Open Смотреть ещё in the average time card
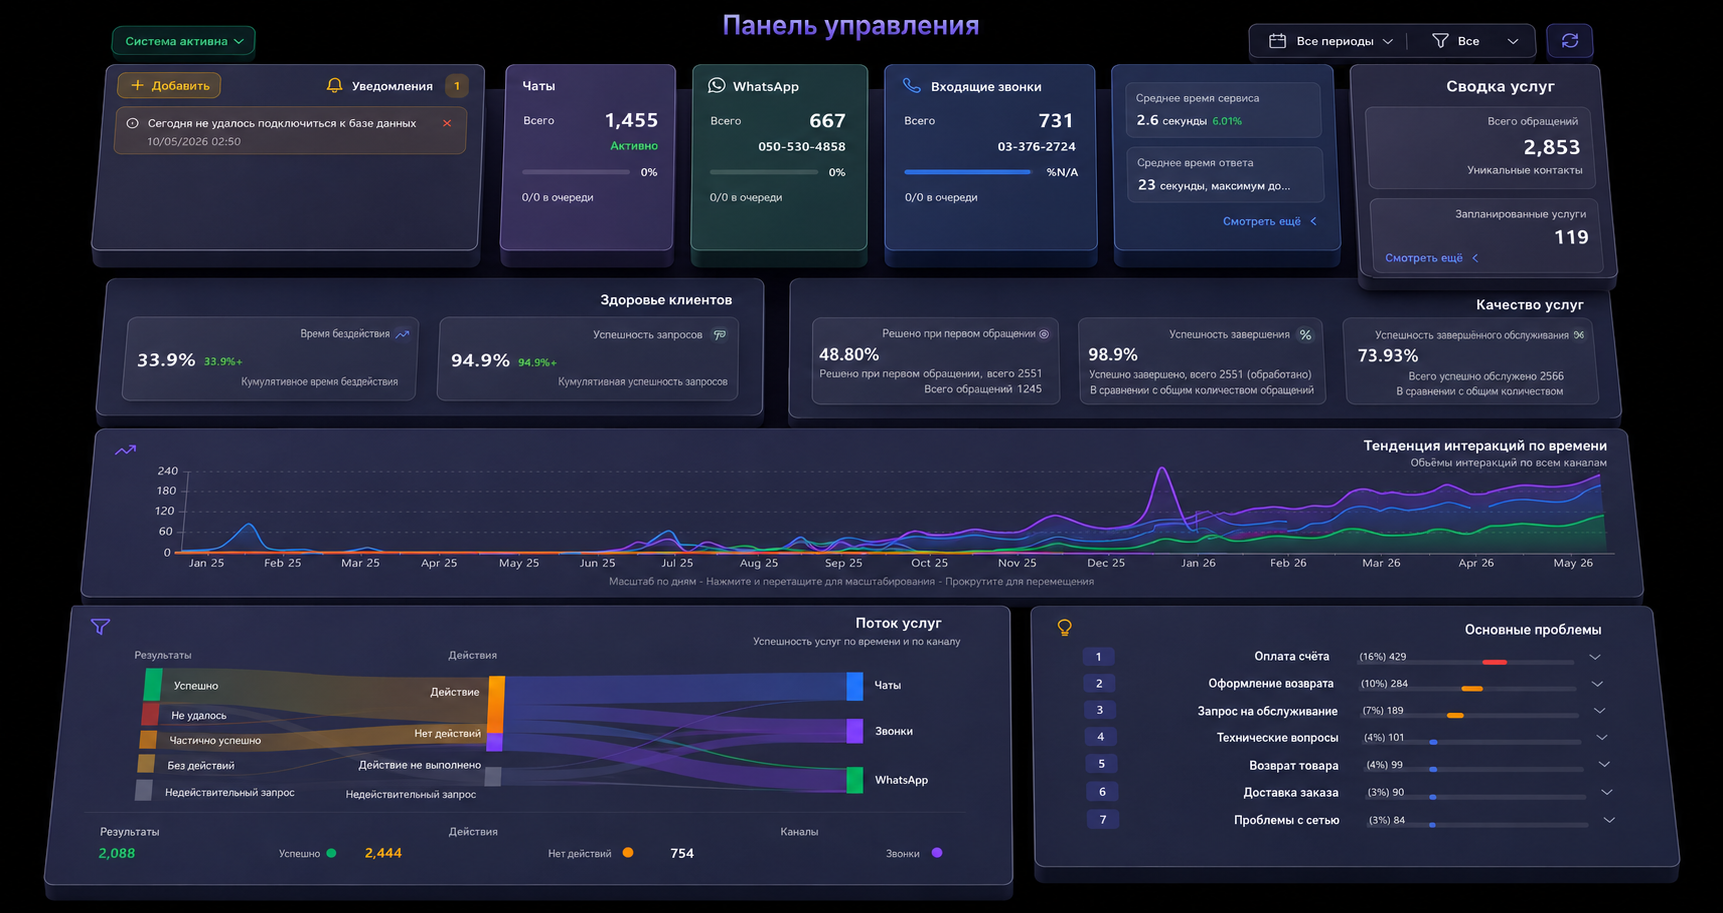This screenshot has height=913, width=1723. pos(1269,221)
